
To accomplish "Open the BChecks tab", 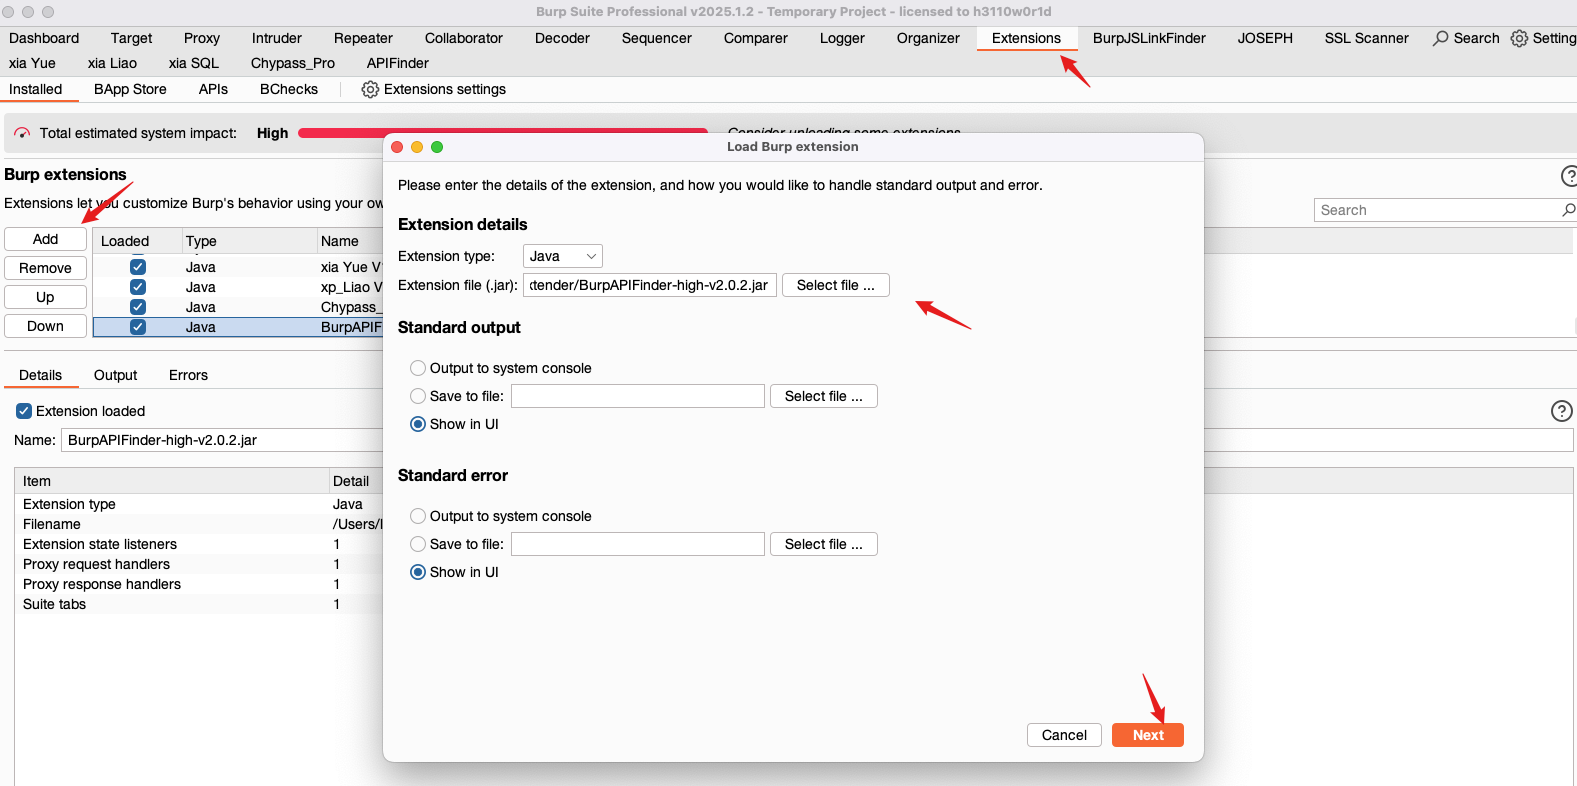I will pos(289,89).
